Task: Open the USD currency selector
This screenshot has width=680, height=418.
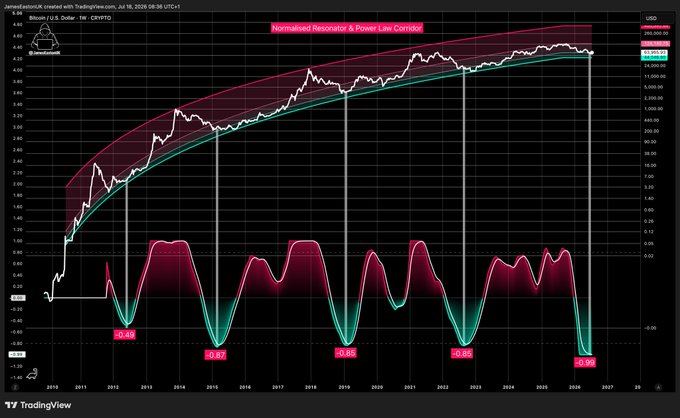Action: click(657, 18)
